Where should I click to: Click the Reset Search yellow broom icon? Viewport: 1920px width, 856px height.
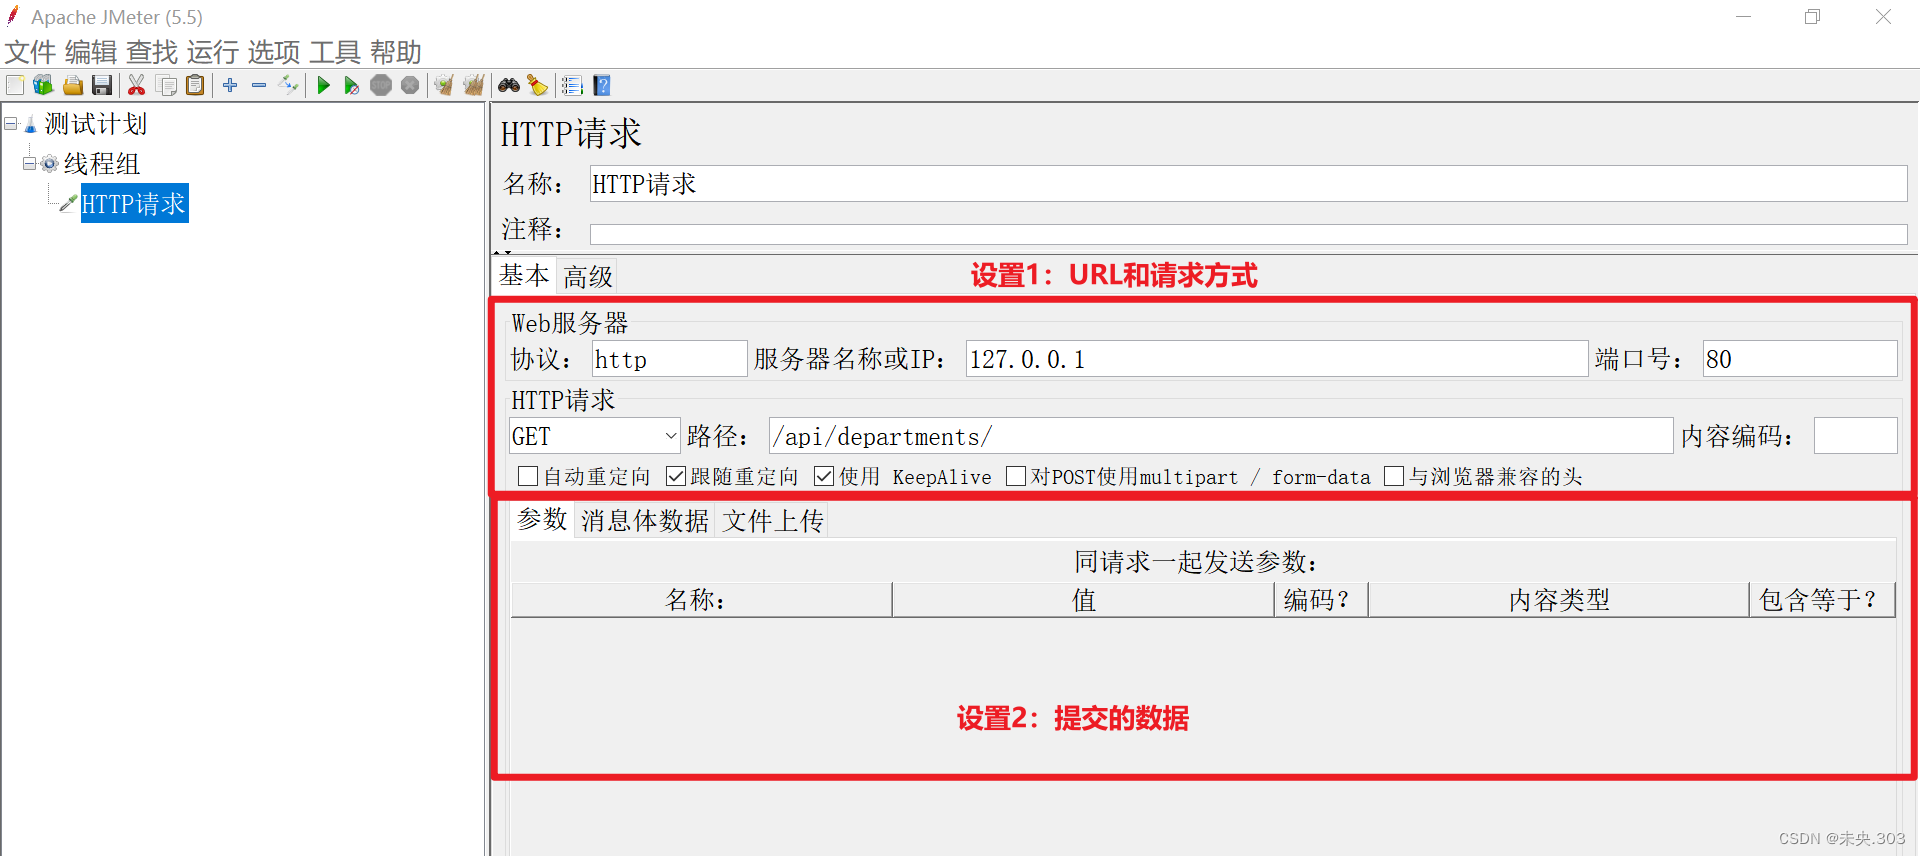point(538,85)
